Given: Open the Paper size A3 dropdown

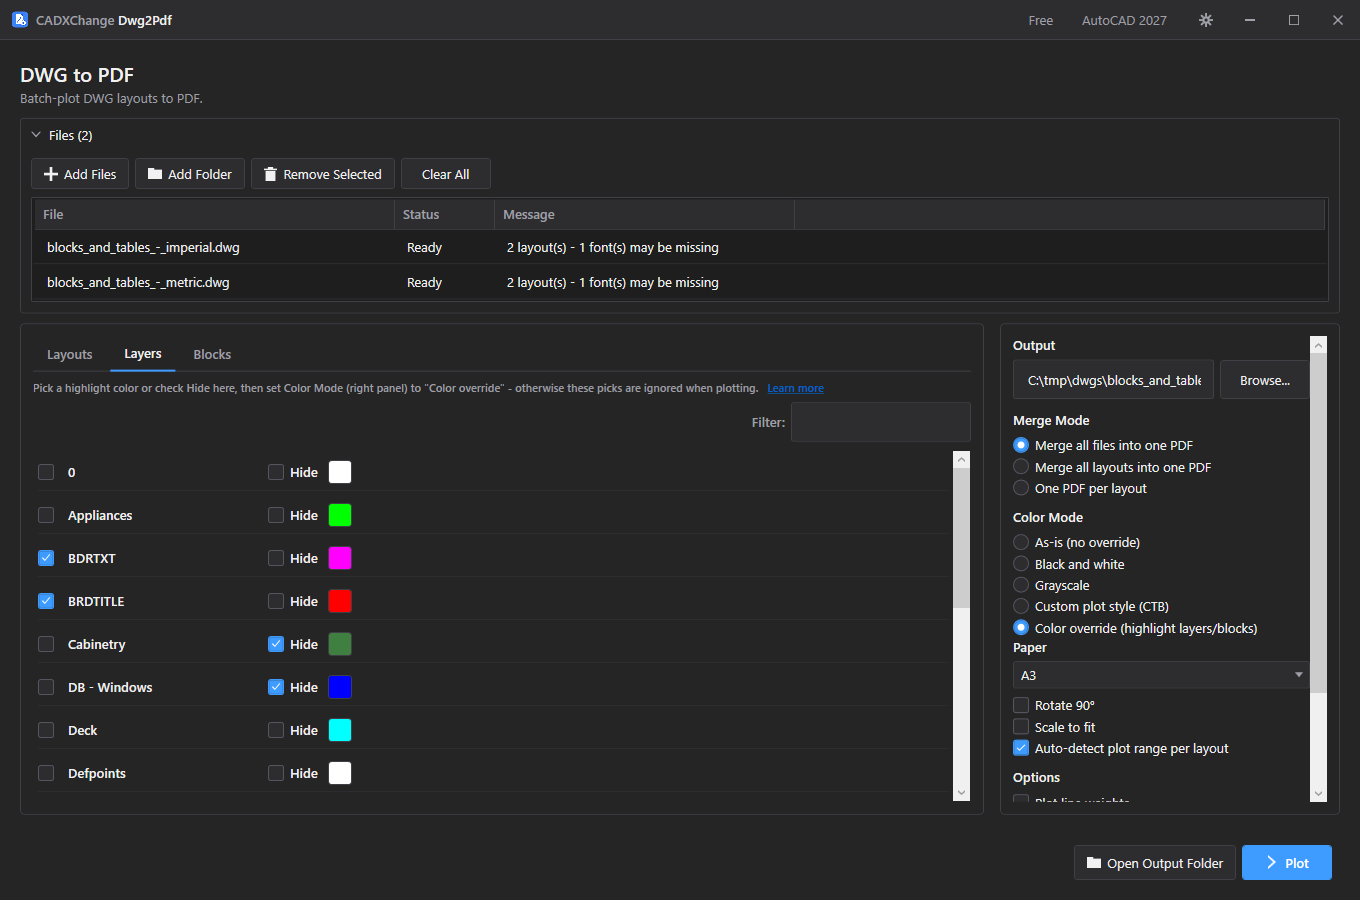Looking at the screenshot, I should coord(1161,675).
